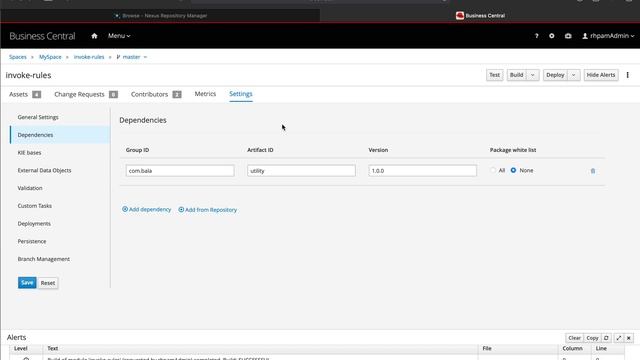Select None for package white list
Image resolution: width=640 pixels, height=360 pixels.
[513, 170]
